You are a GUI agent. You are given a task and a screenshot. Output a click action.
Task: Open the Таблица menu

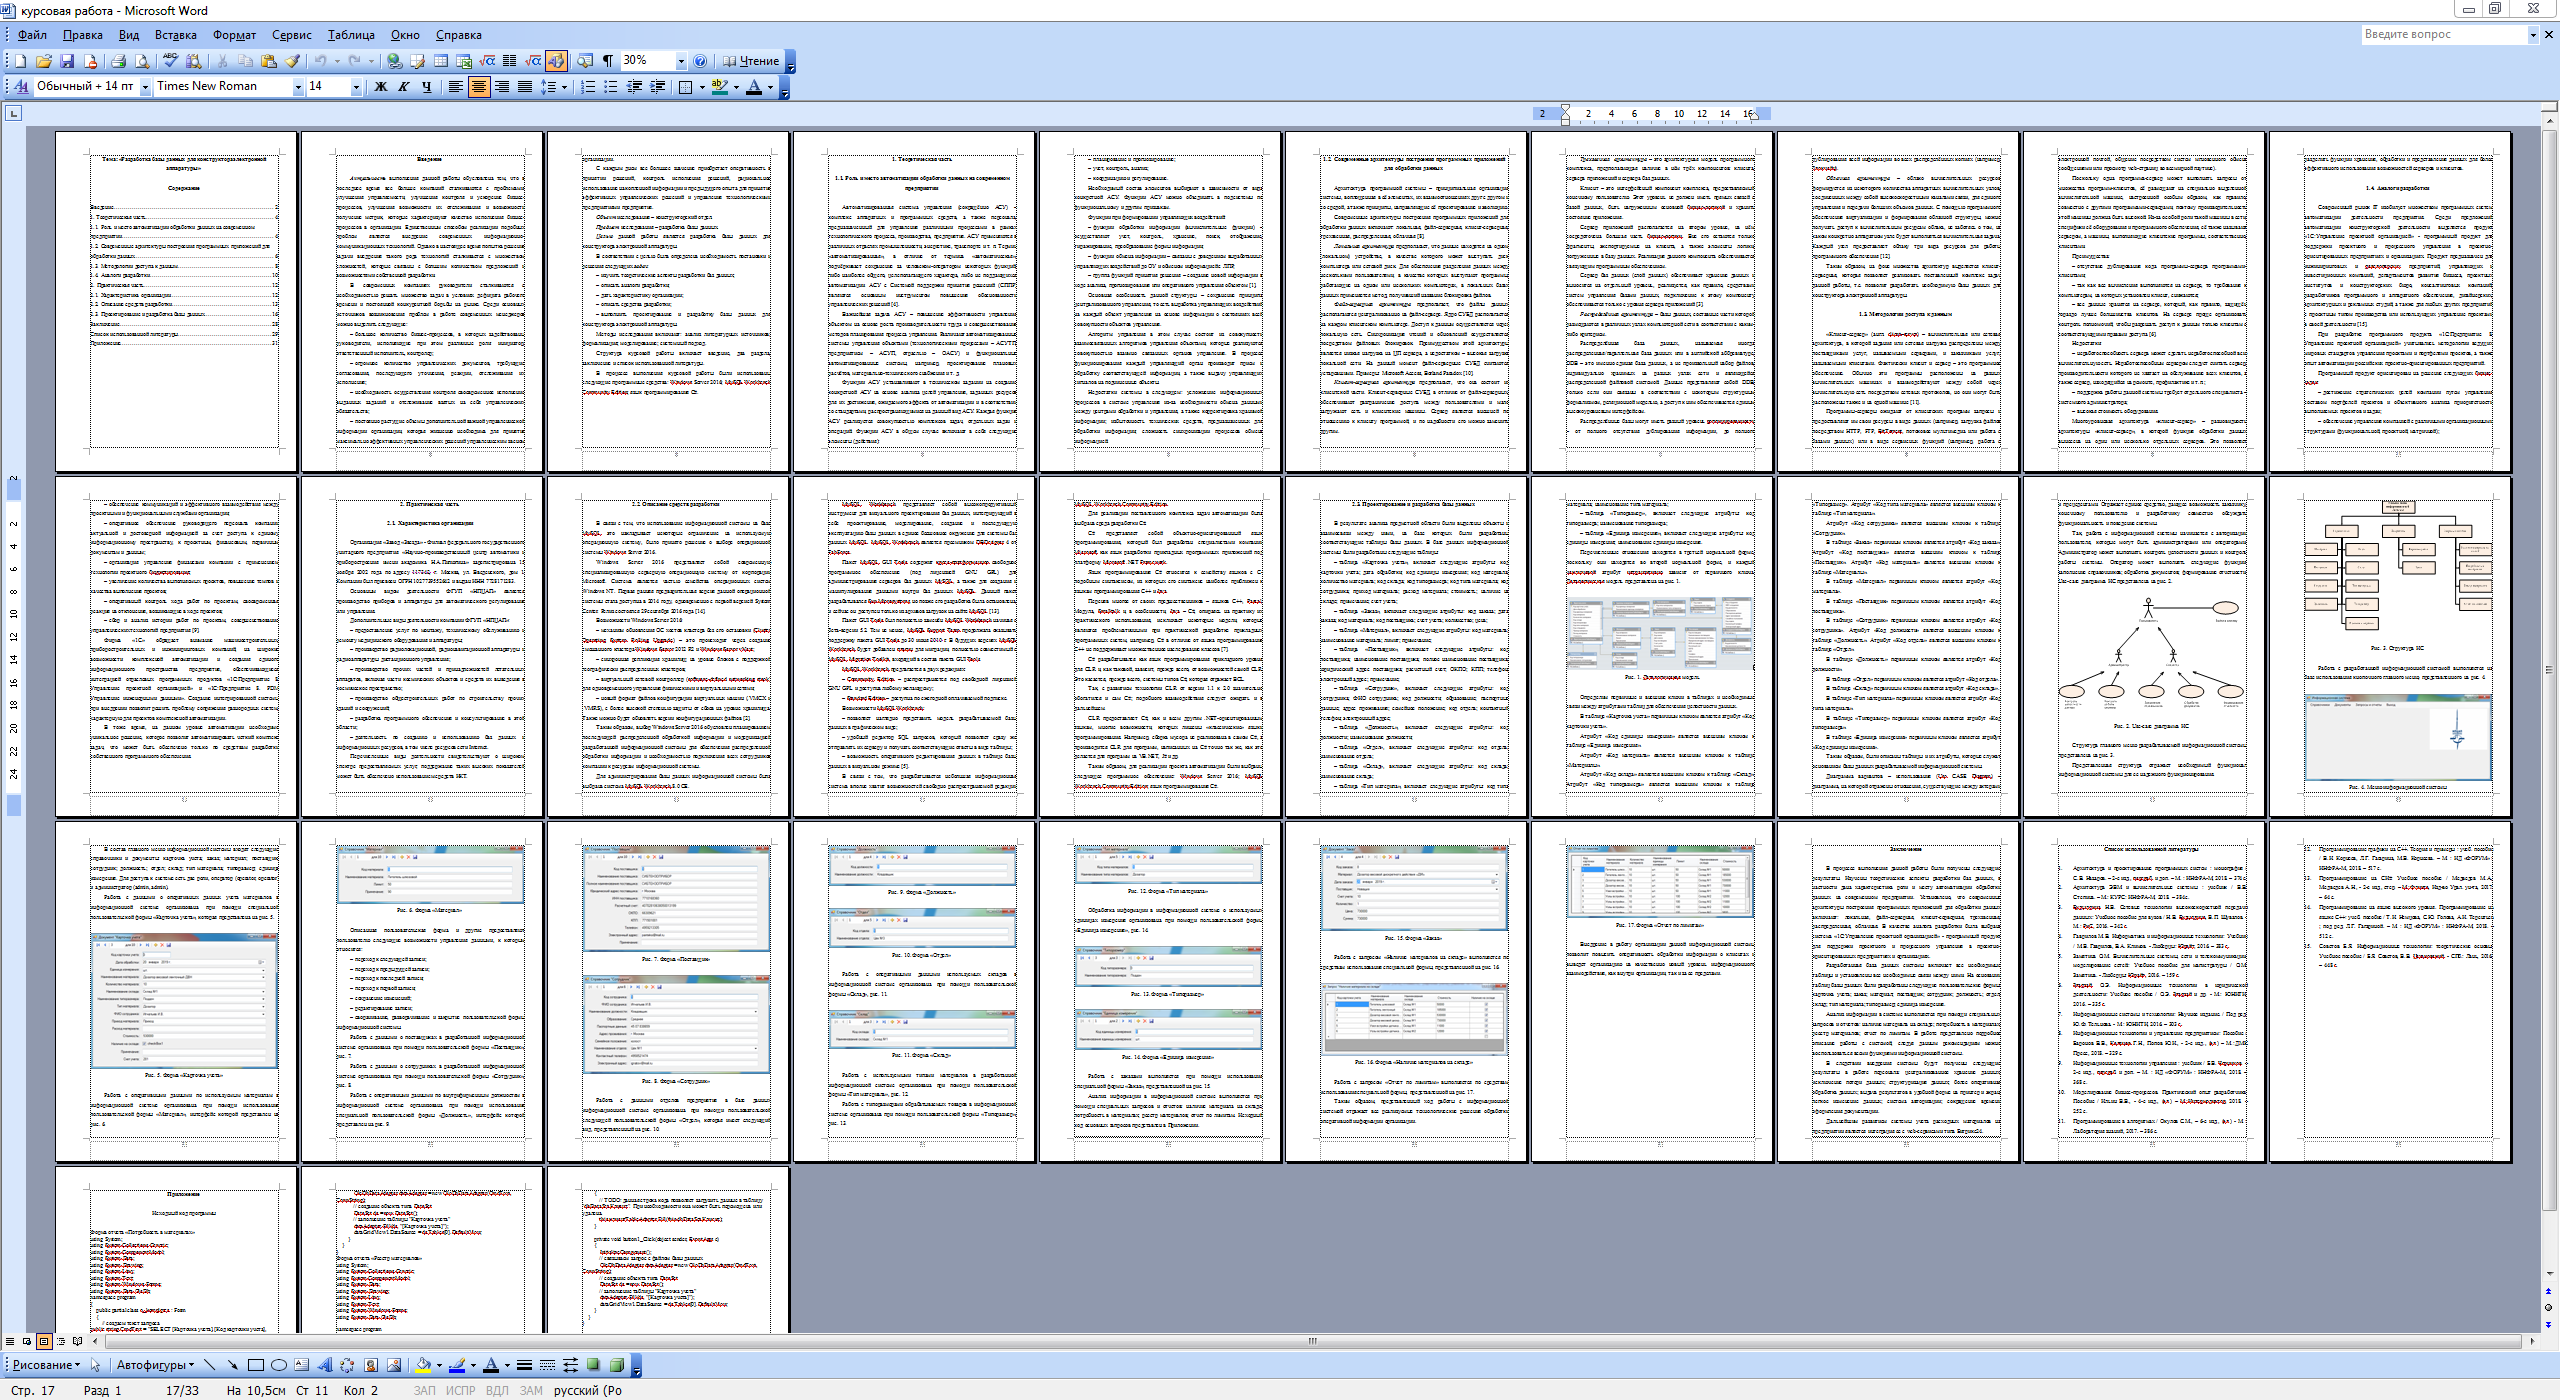coord(351,35)
